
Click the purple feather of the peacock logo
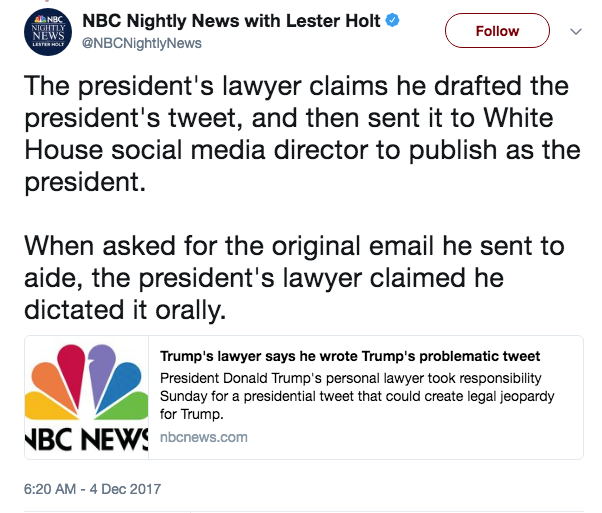(x=101, y=372)
